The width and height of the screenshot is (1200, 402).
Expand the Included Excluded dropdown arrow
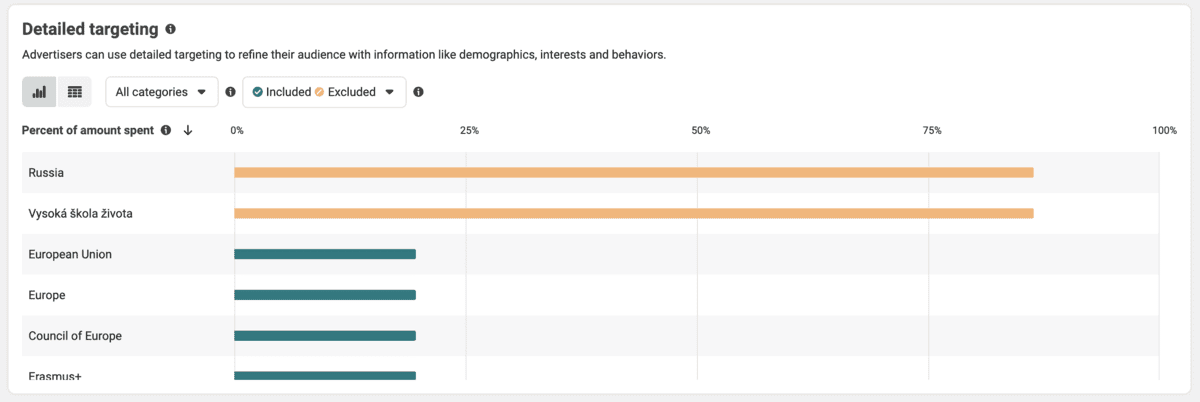[x=391, y=92]
